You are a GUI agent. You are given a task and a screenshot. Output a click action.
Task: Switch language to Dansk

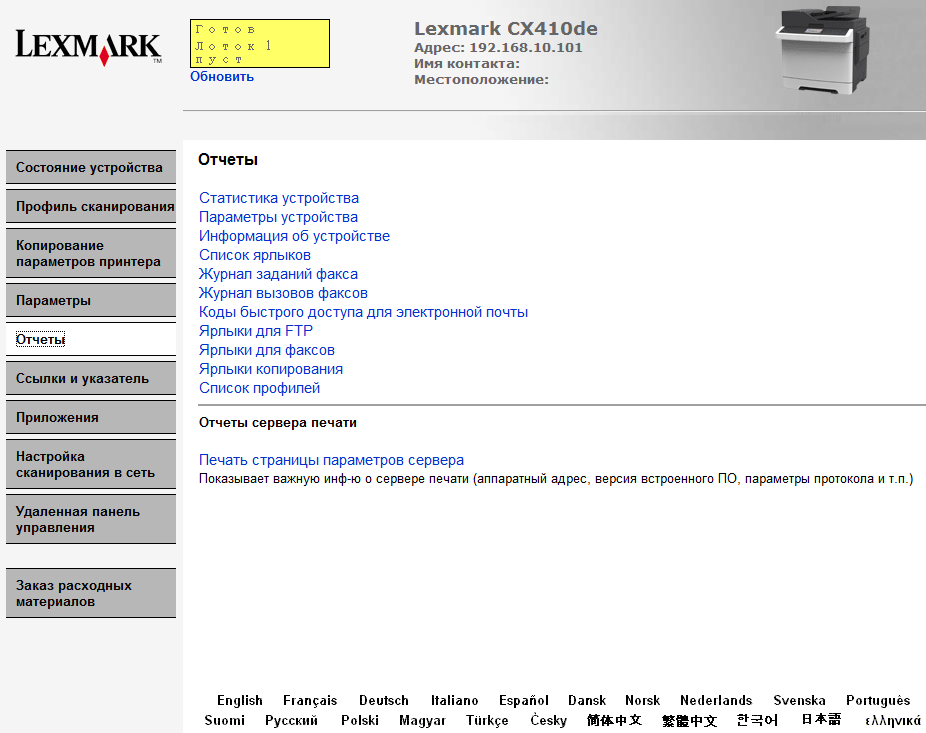coord(587,701)
